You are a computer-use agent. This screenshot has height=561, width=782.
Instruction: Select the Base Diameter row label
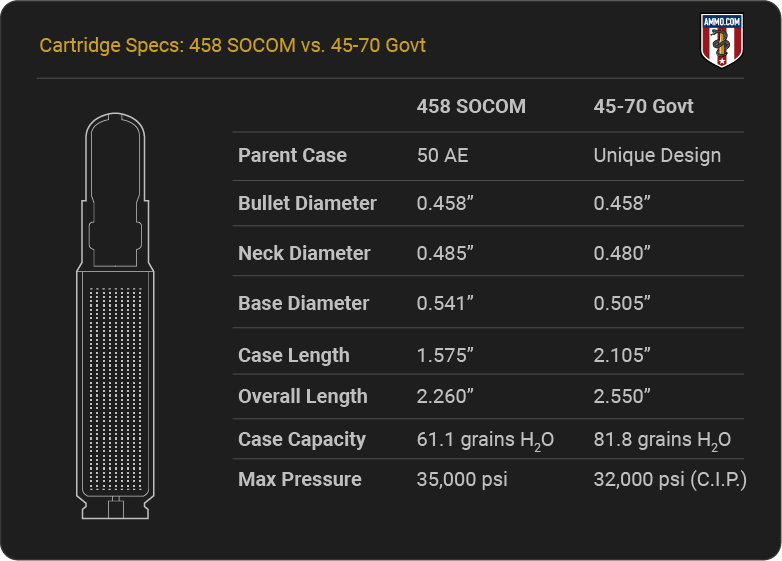pyautogui.click(x=304, y=303)
